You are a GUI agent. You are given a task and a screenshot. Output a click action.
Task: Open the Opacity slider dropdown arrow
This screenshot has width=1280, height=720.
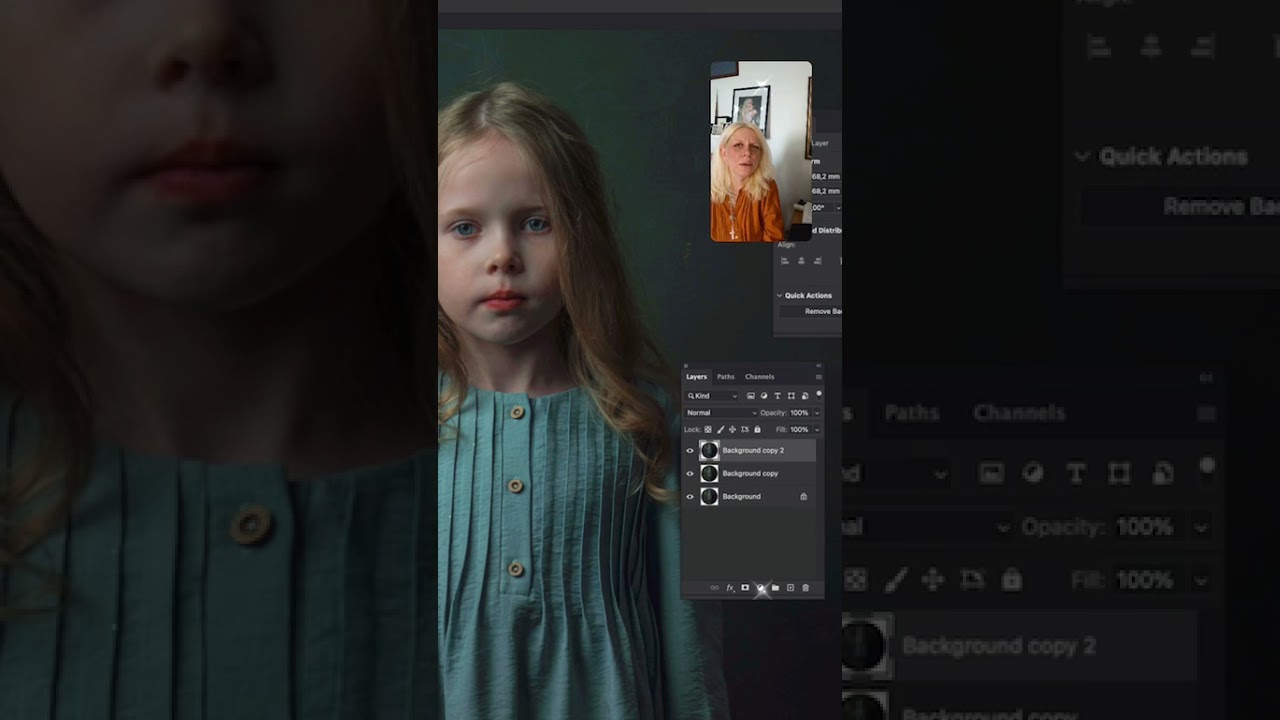817,413
